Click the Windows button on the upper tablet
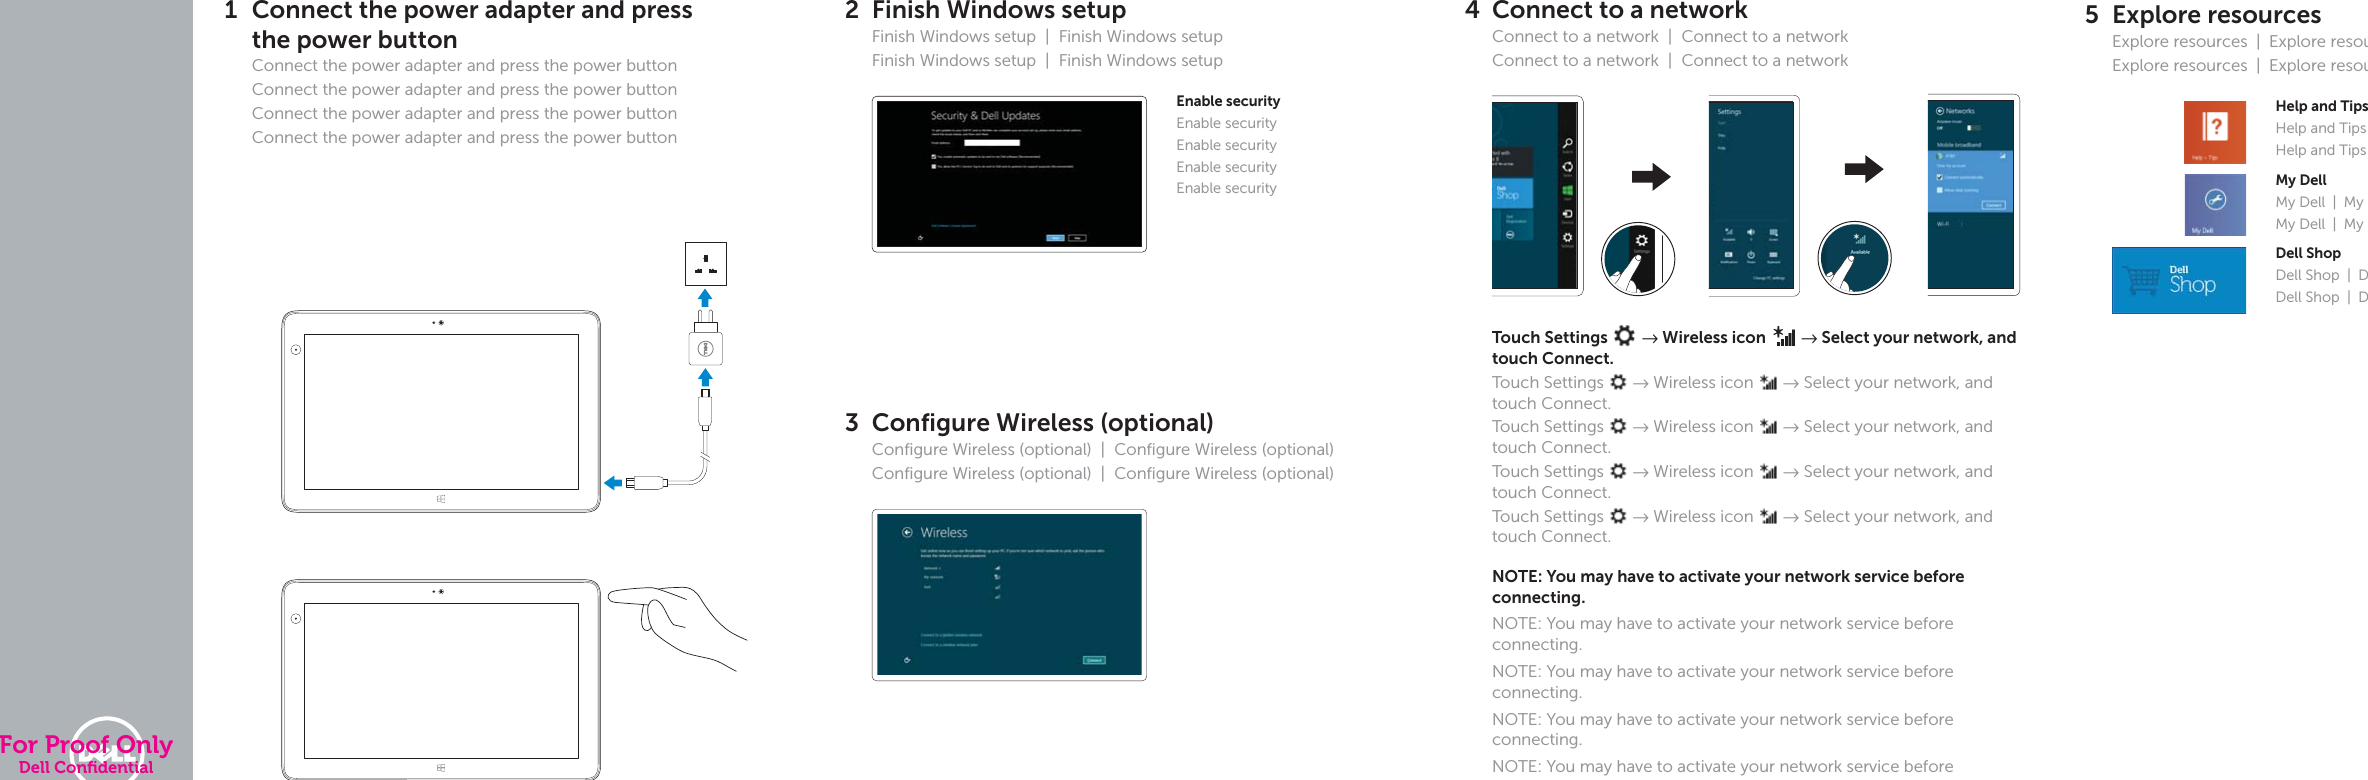 441,498
